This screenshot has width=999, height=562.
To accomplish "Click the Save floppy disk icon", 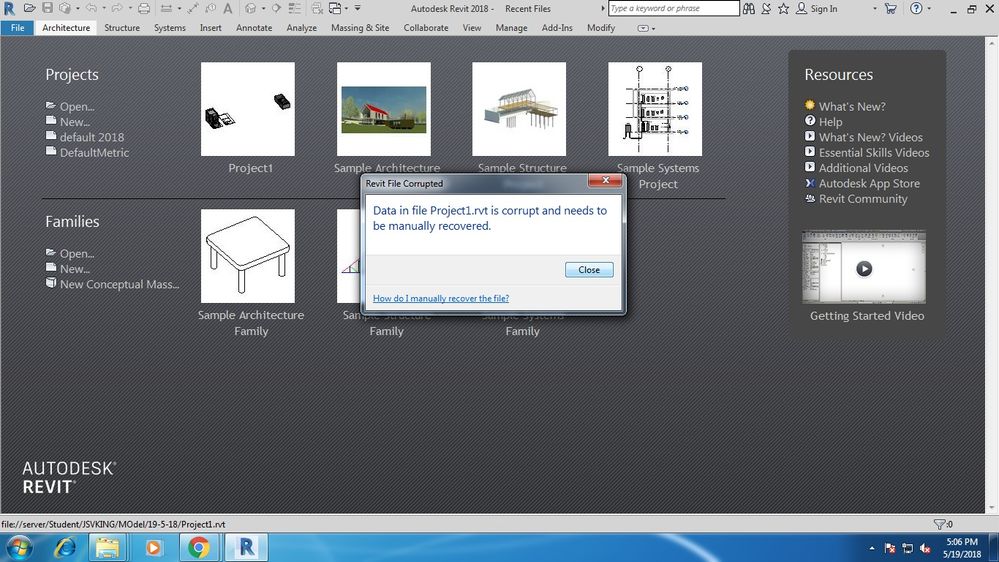I will tap(48, 8).
